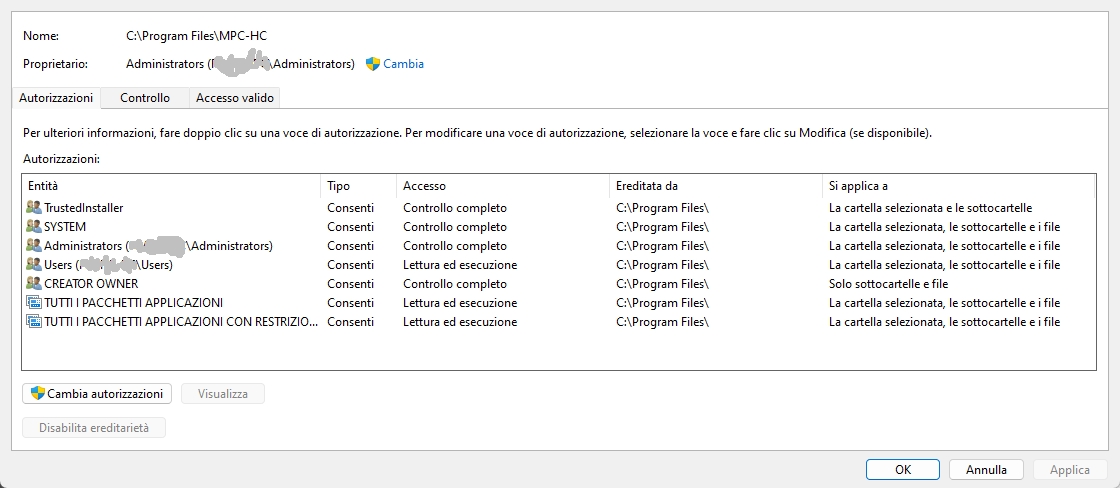The image size is (1120, 488).
Task: Click the Visualizza button
Action: coord(223,394)
